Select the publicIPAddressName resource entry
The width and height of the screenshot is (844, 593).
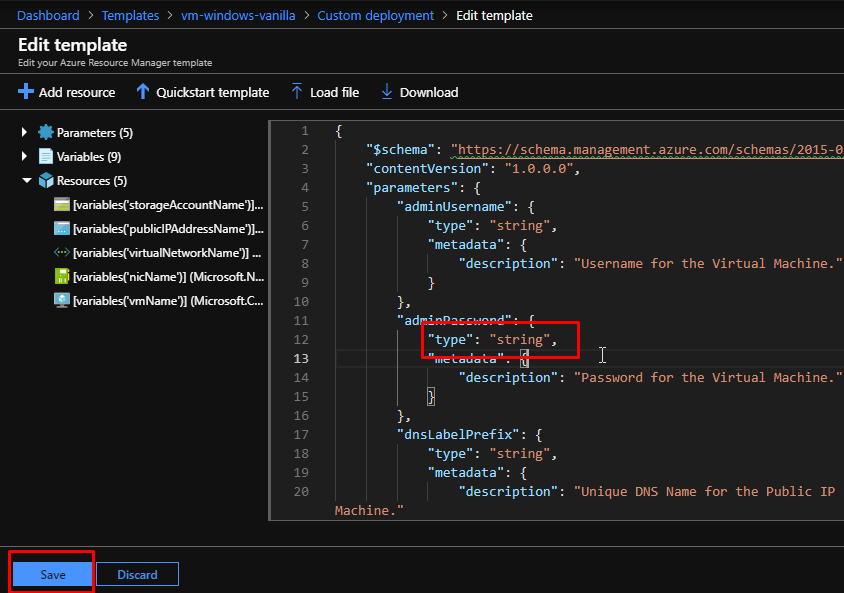coord(168,229)
